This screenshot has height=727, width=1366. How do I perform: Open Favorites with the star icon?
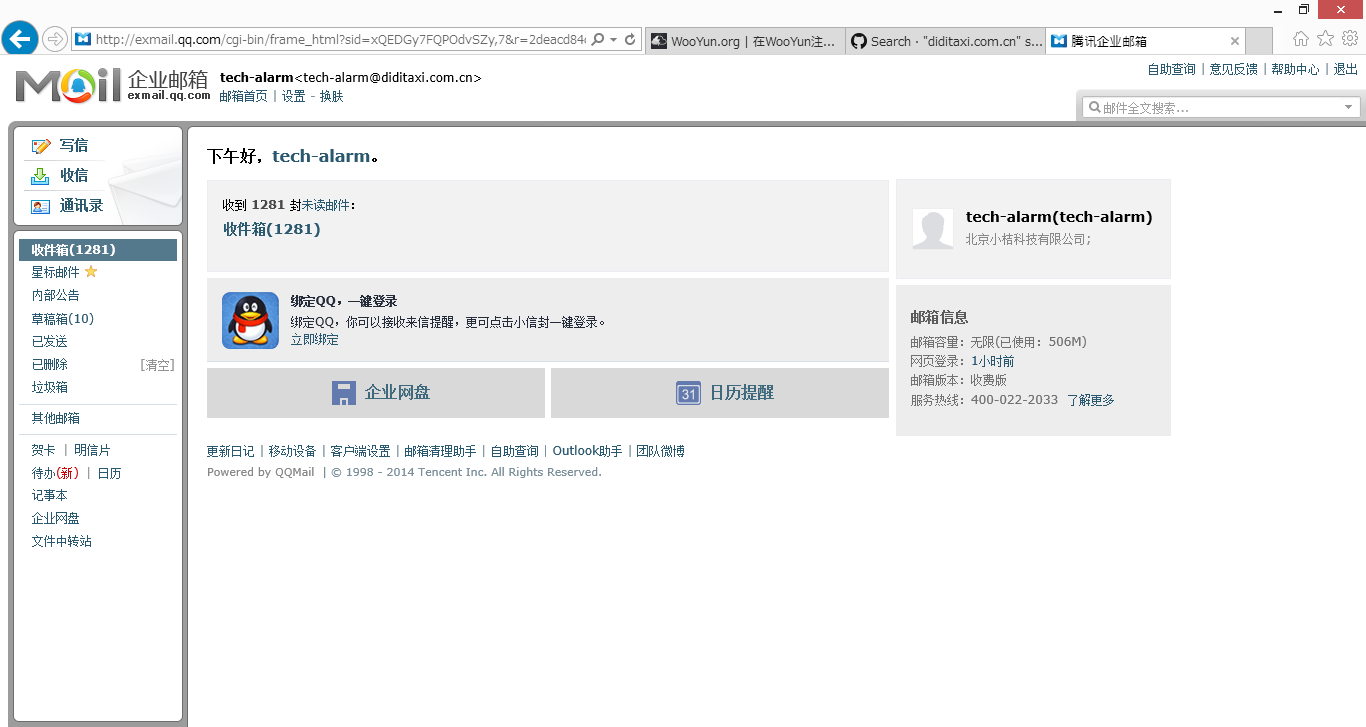point(1325,39)
